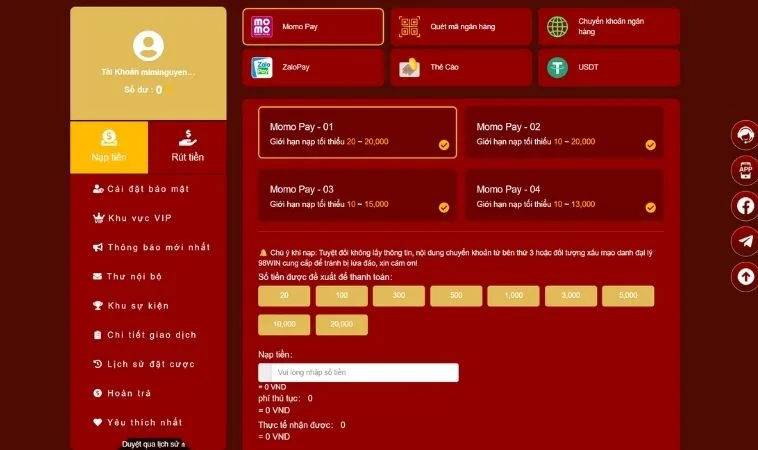Open Hoàn trả menu item
The height and width of the screenshot is (450, 758).
click(x=122, y=393)
